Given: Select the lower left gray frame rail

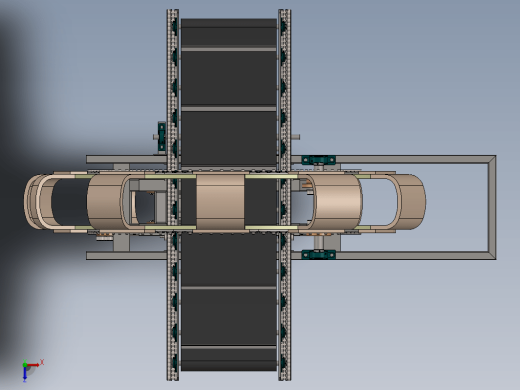Looking at the screenshot, I should point(126,256).
